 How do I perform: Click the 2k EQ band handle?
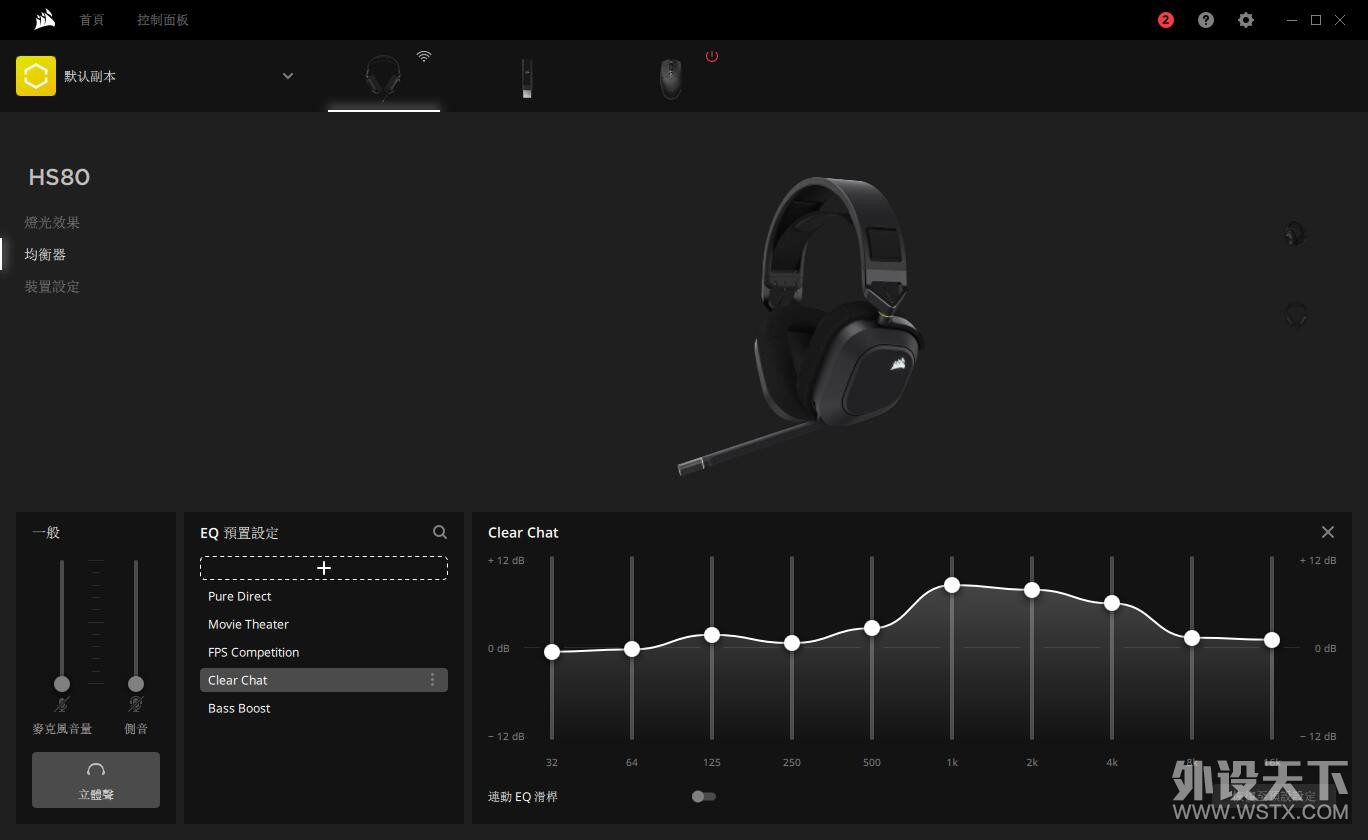[1032, 590]
